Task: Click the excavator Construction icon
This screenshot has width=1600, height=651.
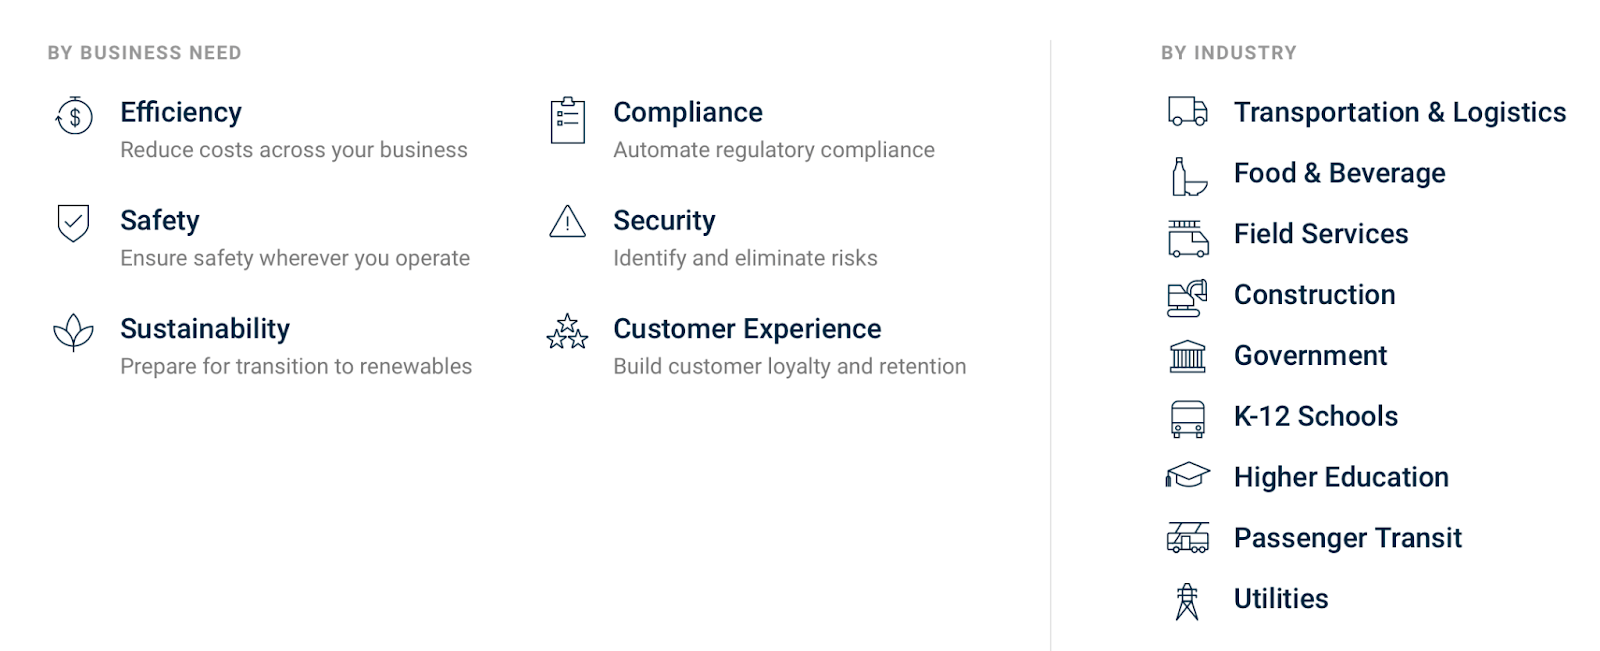Action: [x=1187, y=297]
